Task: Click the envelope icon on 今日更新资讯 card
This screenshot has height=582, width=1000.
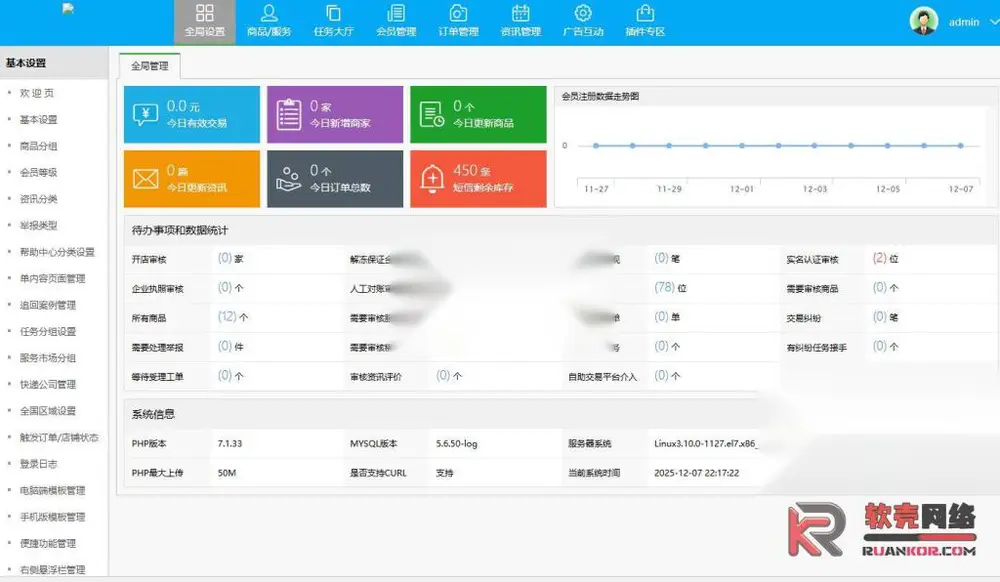Action: click(145, 179)
